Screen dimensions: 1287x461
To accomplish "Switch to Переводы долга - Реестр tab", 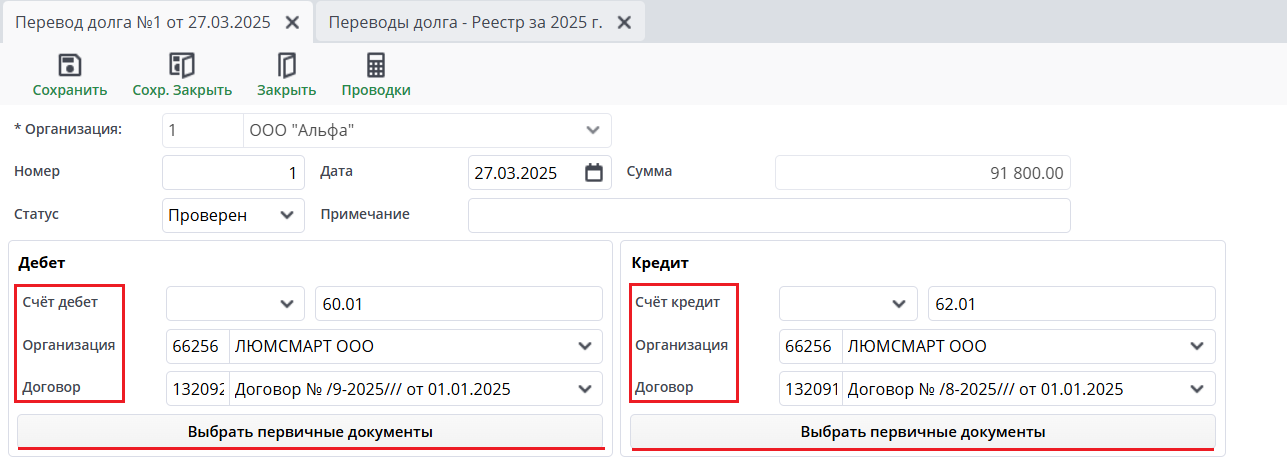I will point(465,22).
